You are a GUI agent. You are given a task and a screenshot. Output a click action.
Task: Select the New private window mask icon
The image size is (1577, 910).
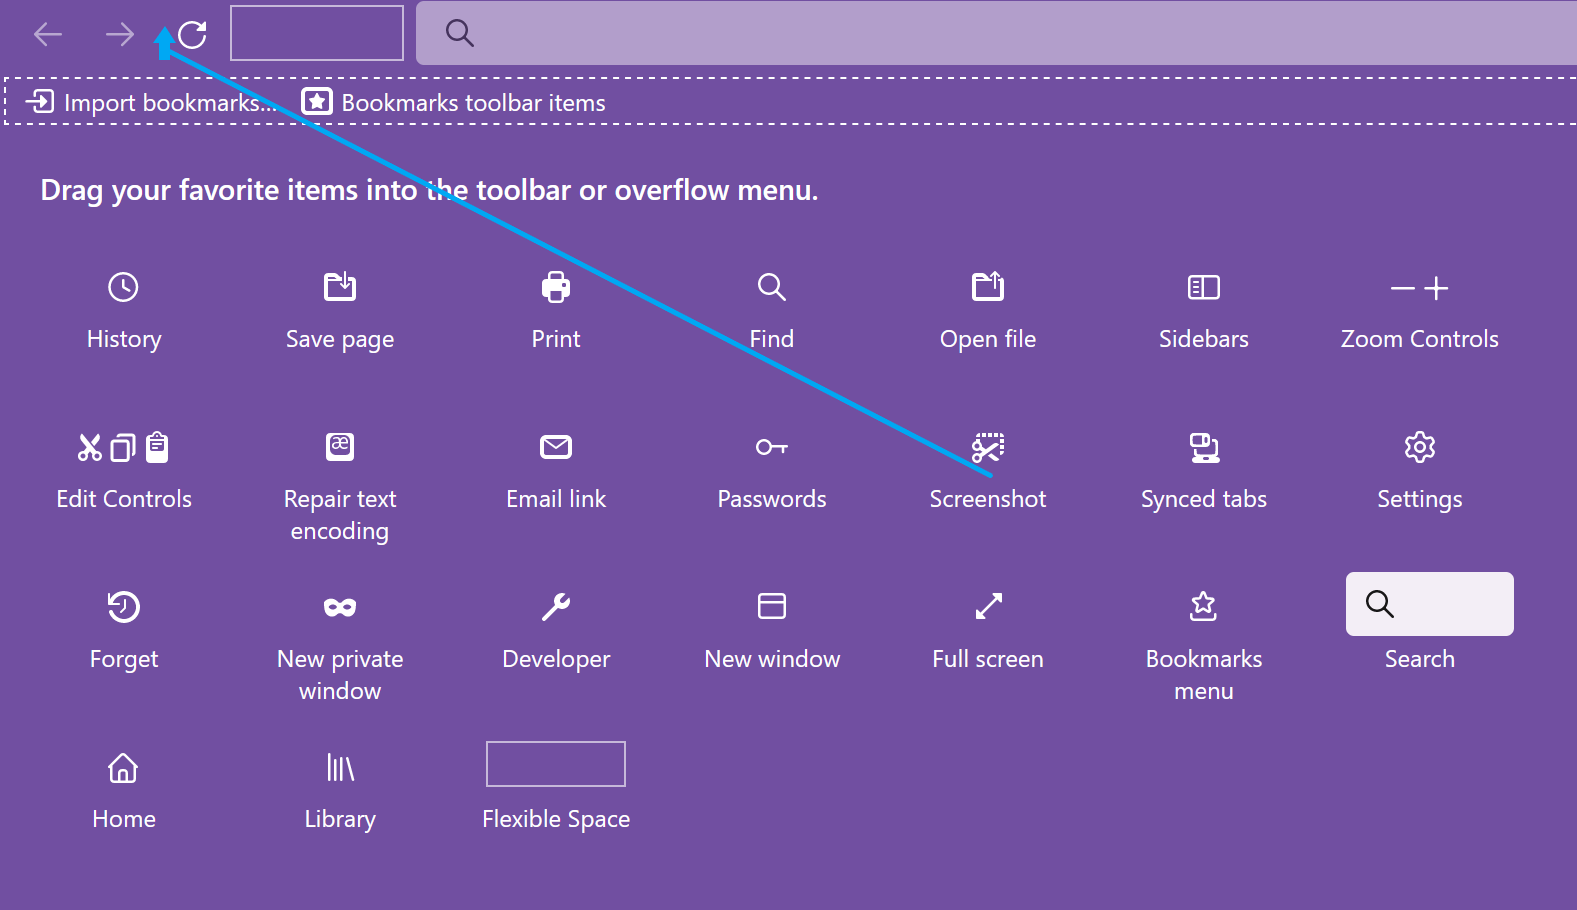click(x=340, y=607)
